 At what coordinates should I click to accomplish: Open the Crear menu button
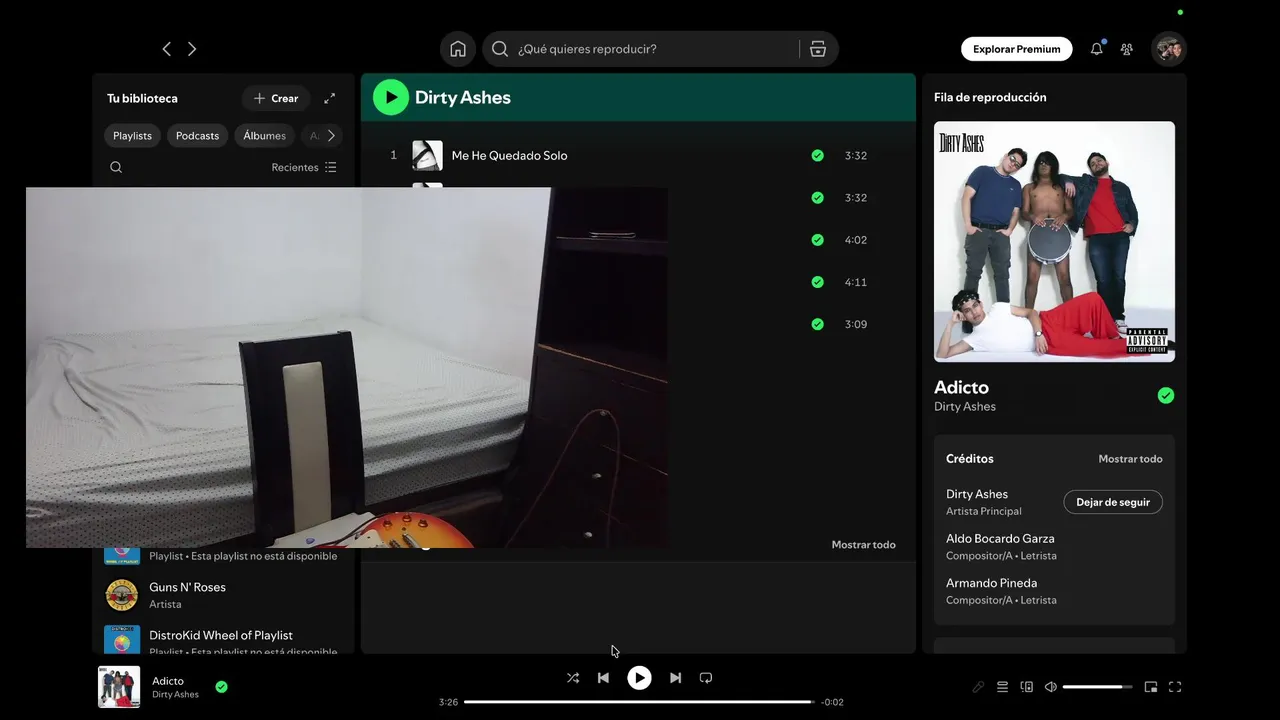(x=276, y=98)
